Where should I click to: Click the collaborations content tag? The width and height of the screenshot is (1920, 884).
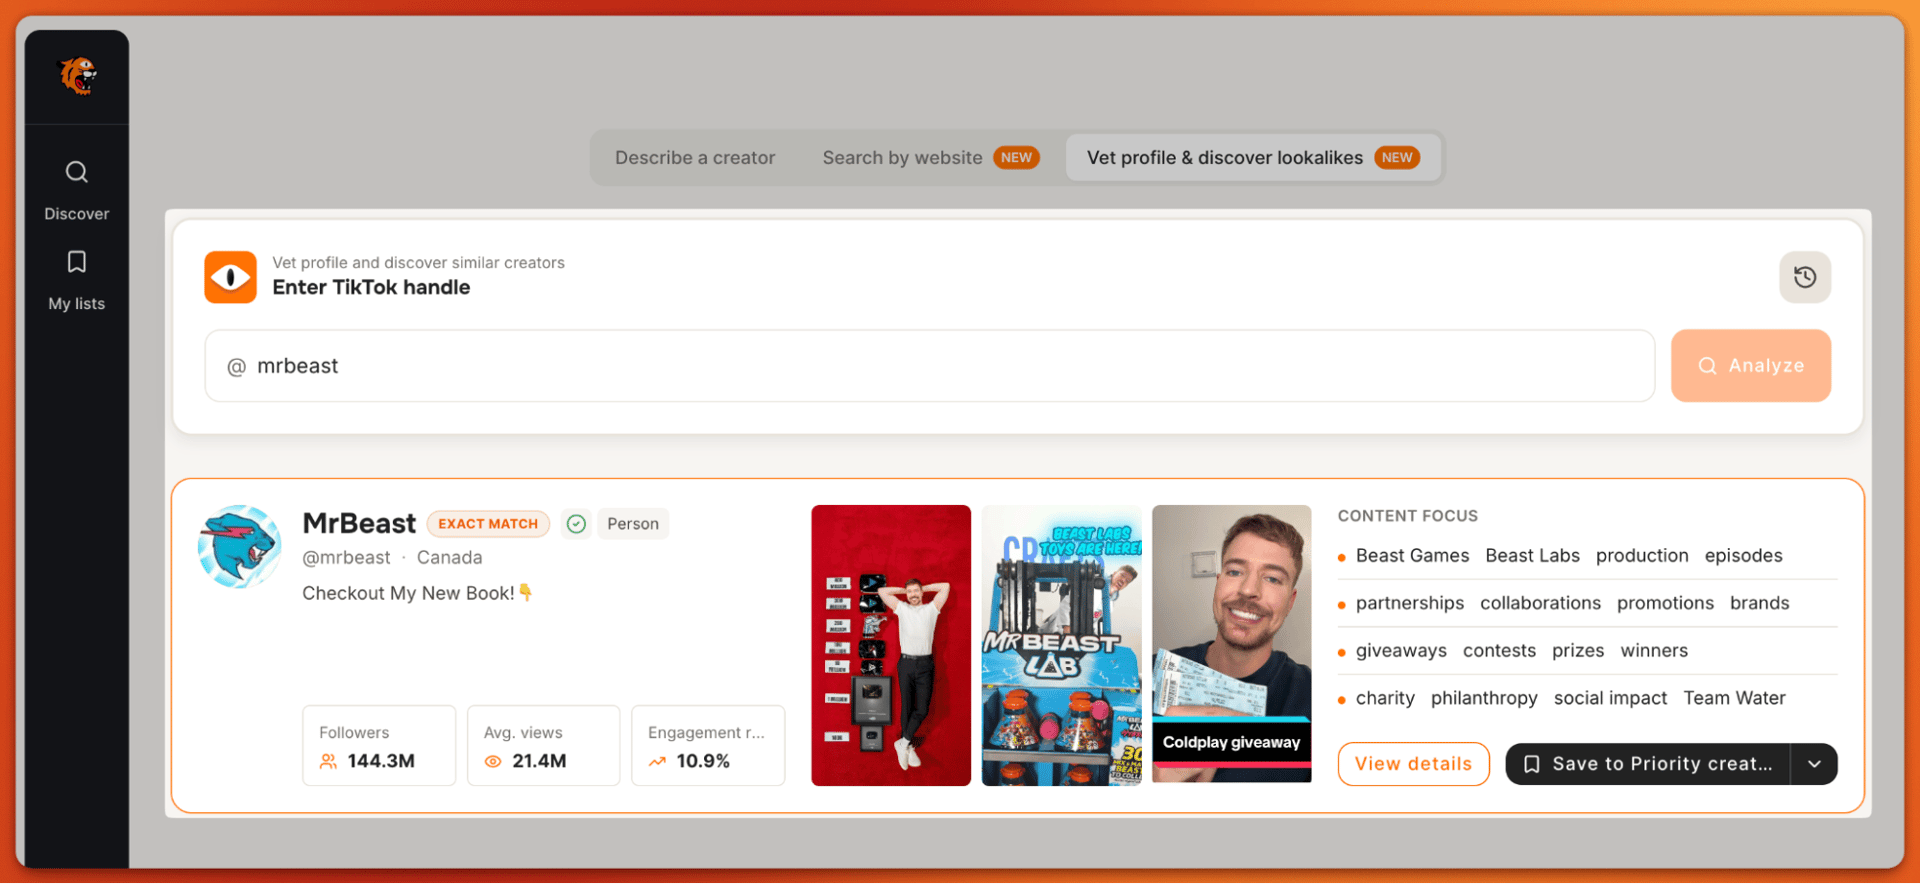1540,604
